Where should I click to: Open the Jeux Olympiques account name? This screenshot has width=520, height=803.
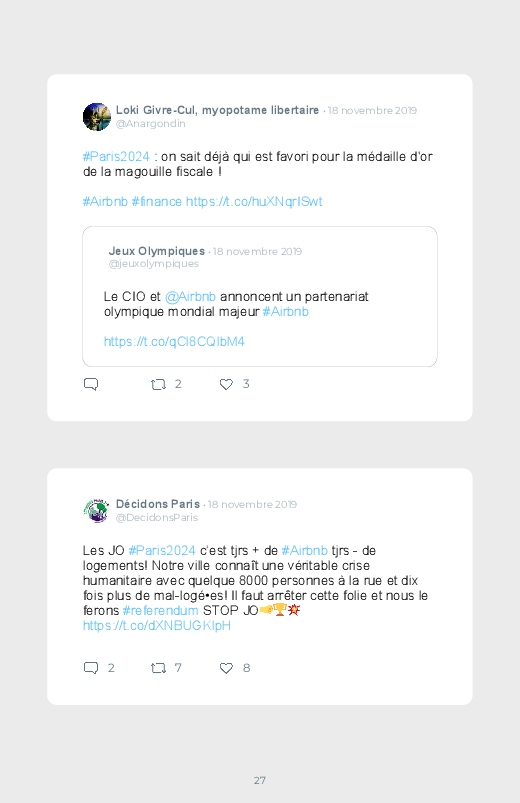point(157,251)
